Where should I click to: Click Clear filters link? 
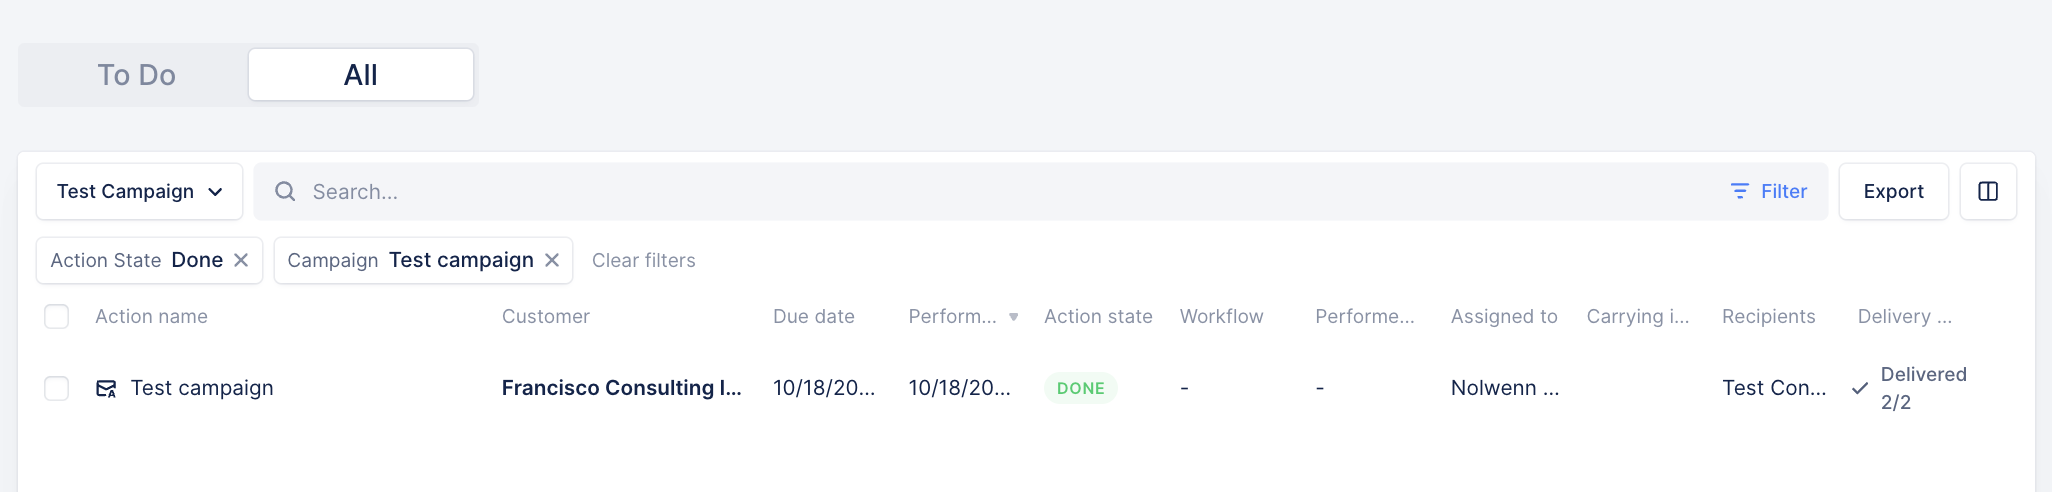[643, 260]
